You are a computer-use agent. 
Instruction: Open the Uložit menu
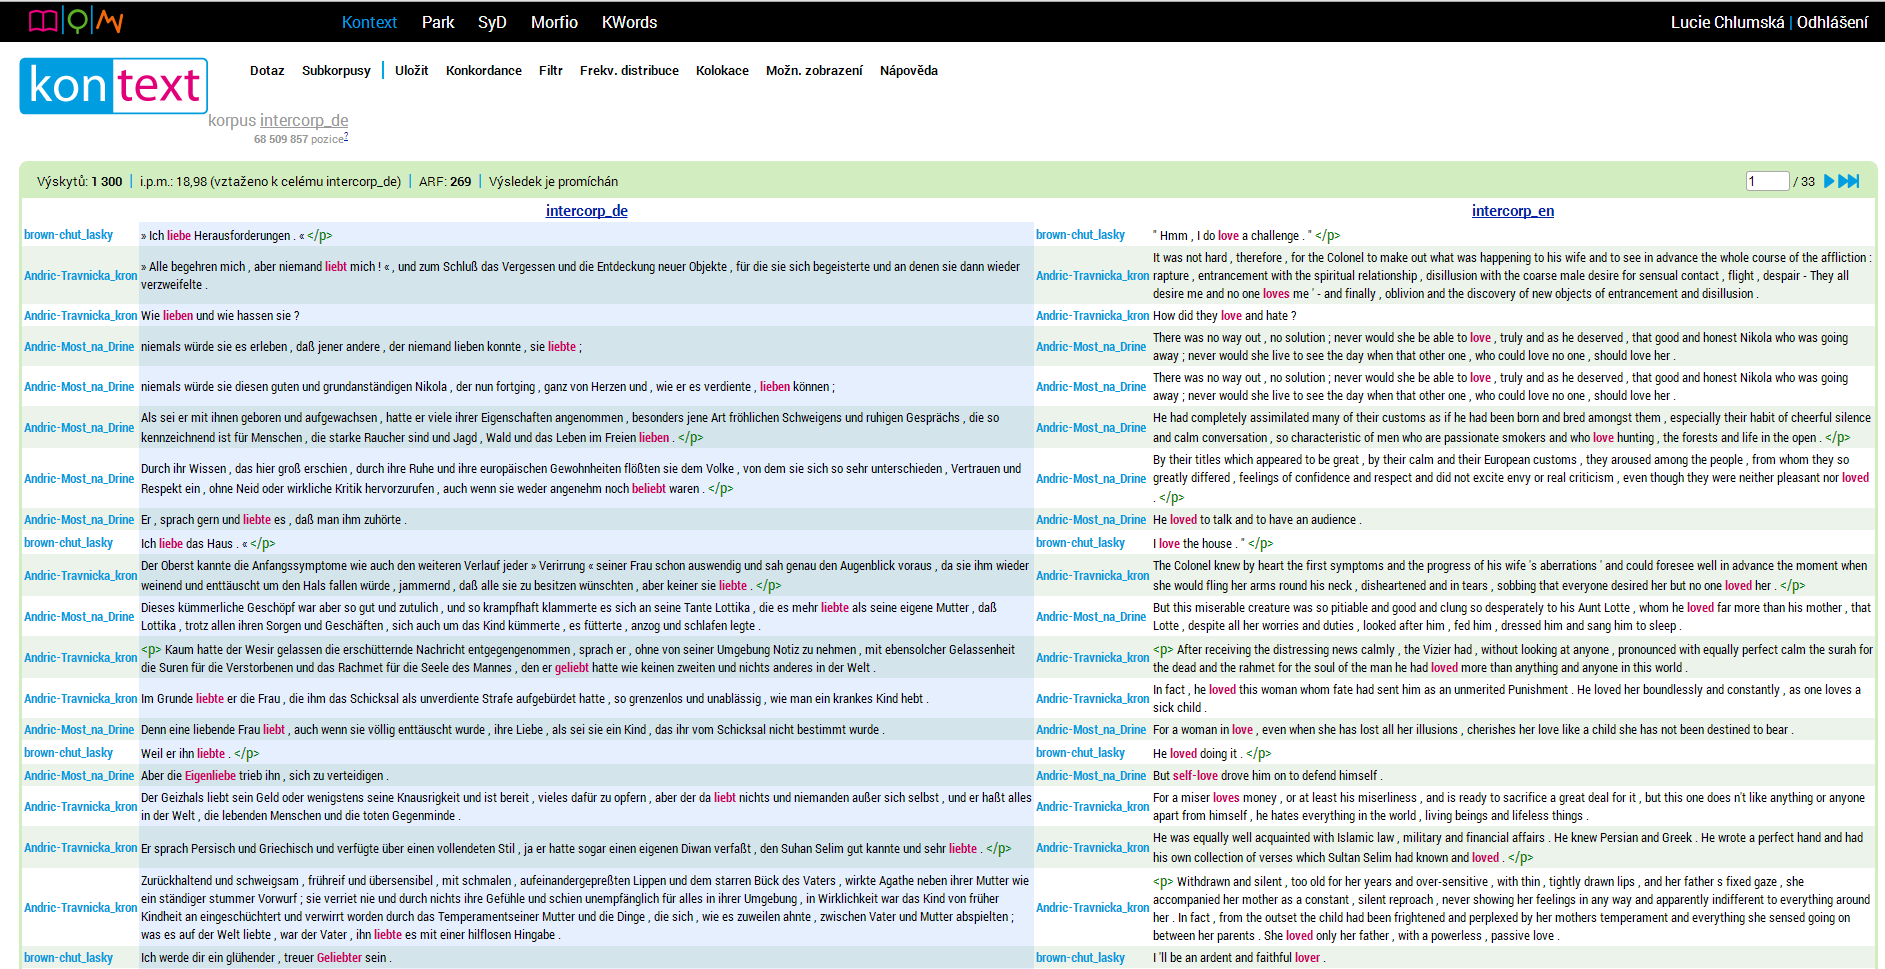click(x=411, y=70)
